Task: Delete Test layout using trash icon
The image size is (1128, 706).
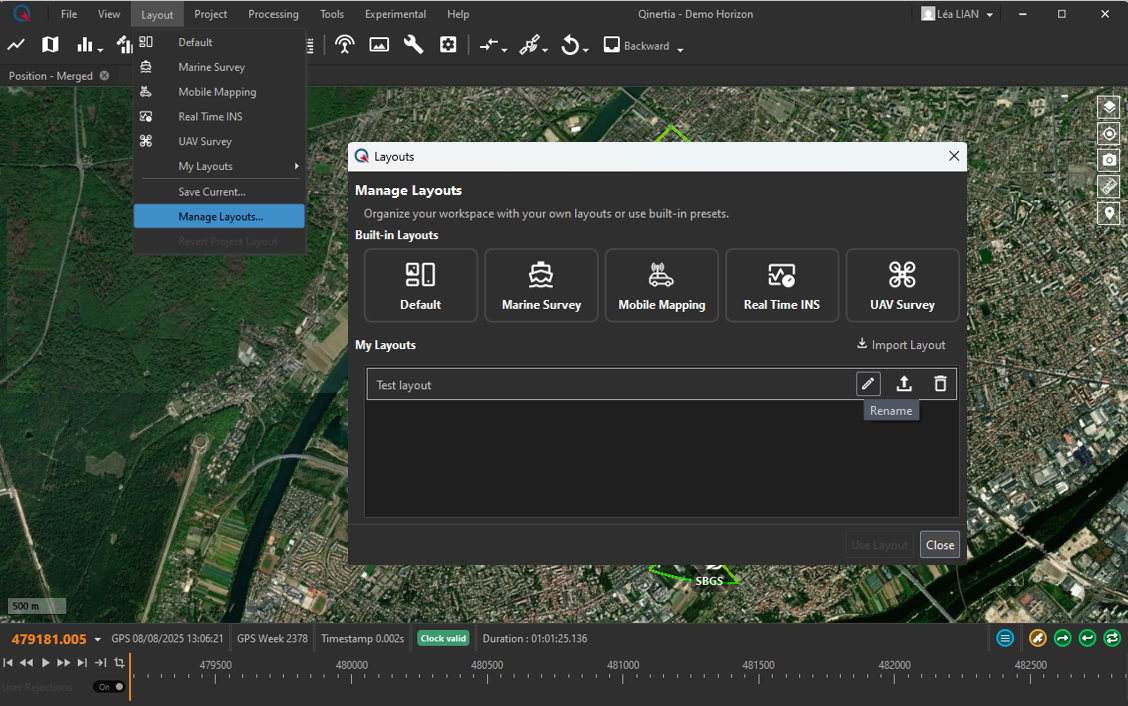Action: coord(940,384)
